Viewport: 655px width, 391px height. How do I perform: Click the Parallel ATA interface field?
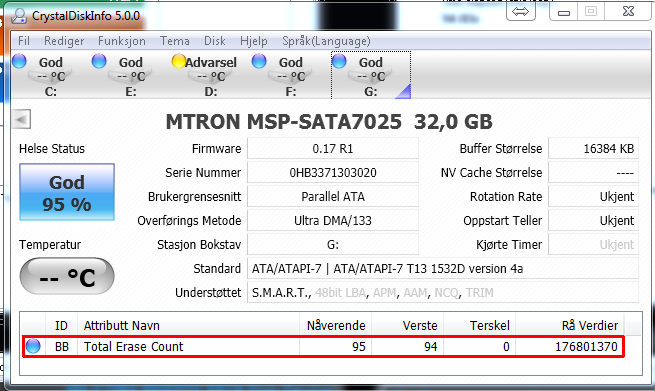click(x=333, y=196)
